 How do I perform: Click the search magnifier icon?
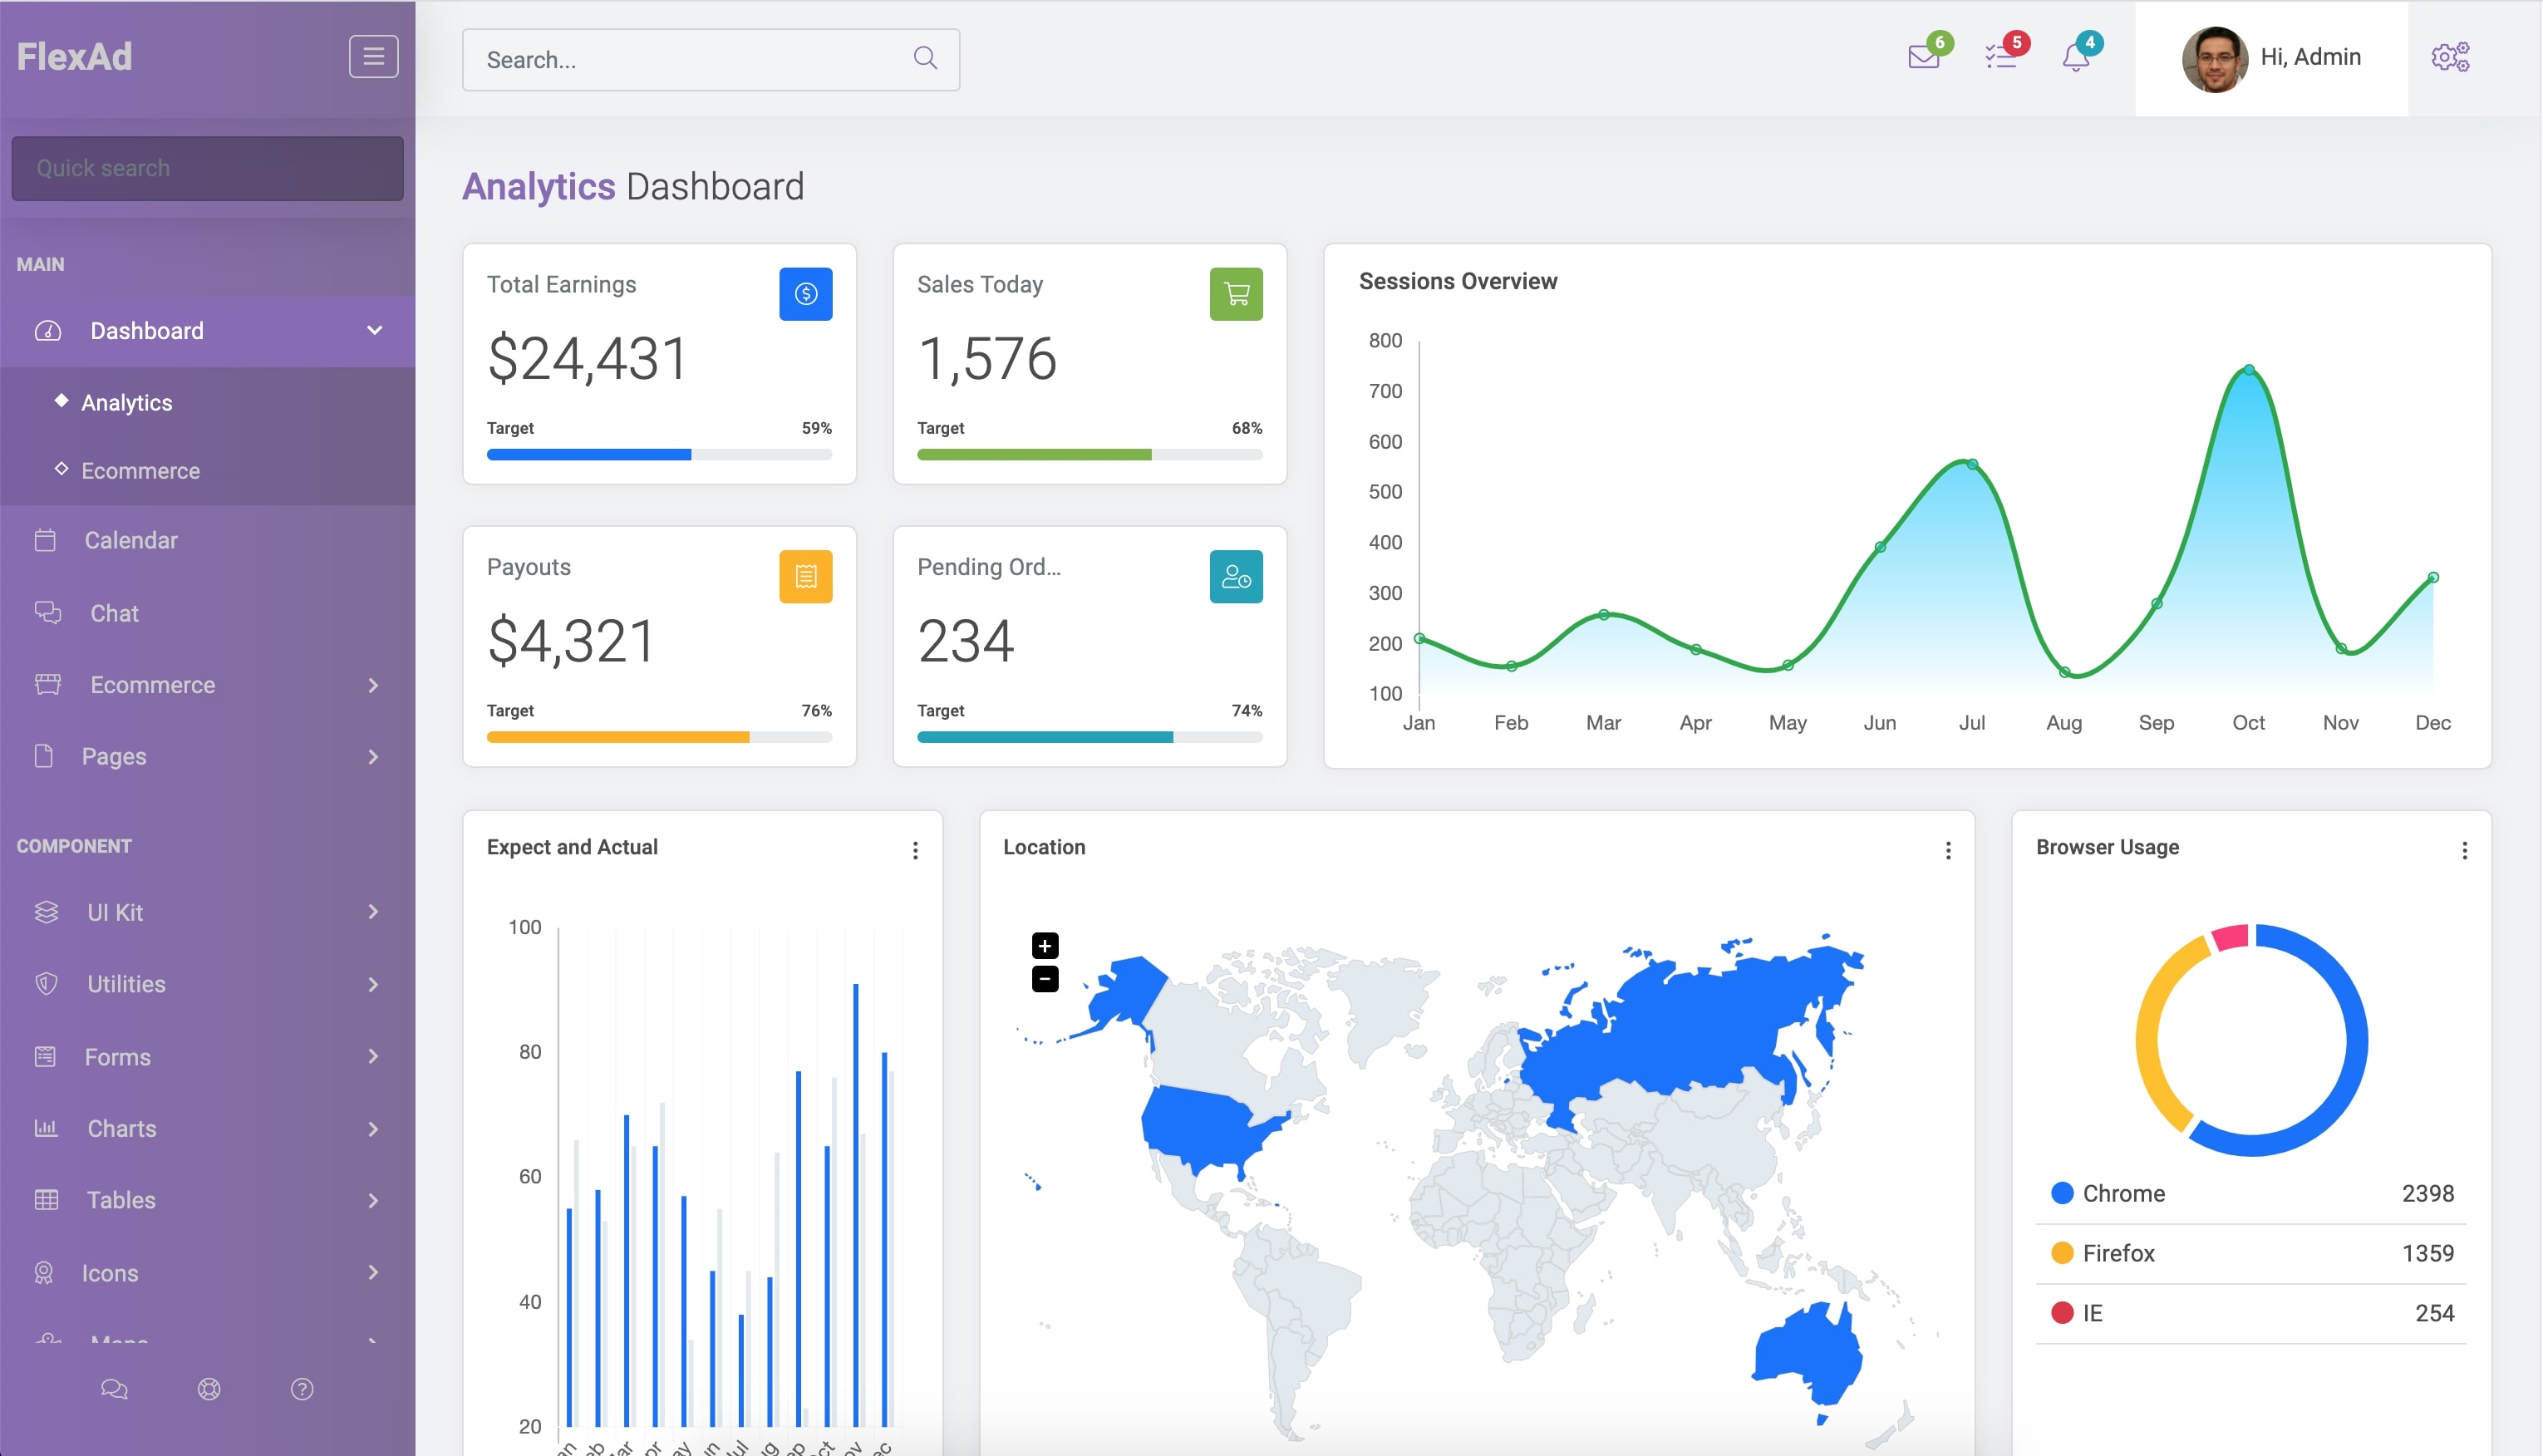925,59
